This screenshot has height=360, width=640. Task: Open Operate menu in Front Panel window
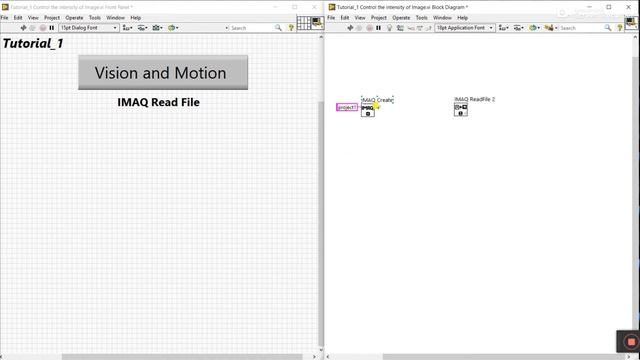74,18
